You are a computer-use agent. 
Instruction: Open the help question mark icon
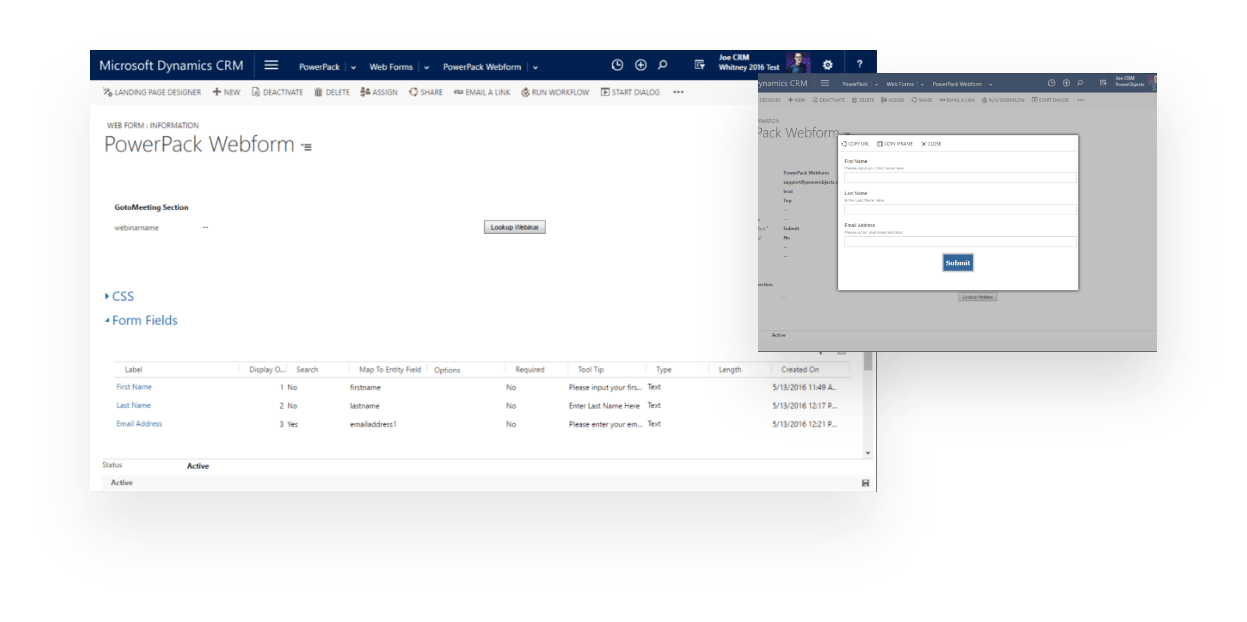tap(859, 66)
